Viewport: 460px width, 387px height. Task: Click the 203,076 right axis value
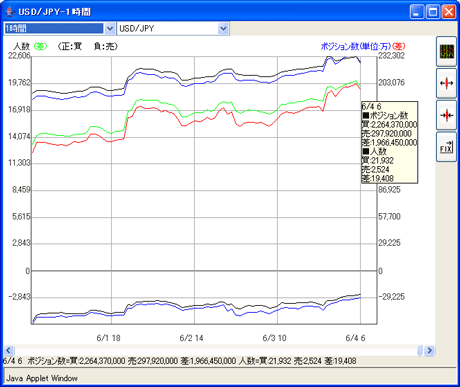[392, 82]
